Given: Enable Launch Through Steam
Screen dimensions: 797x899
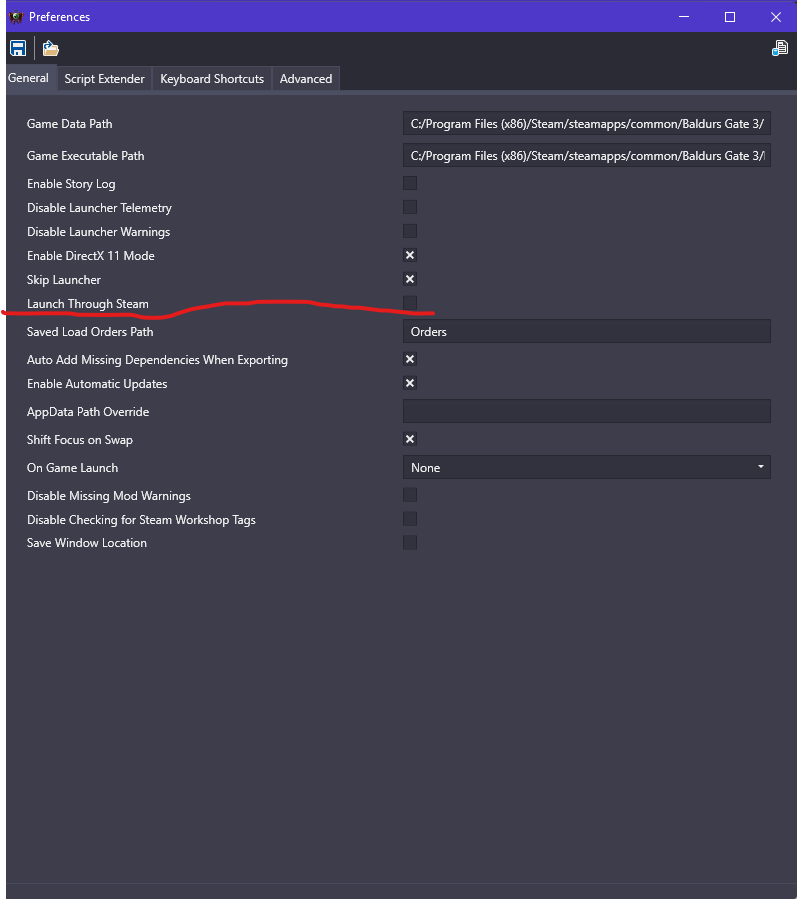Looking at the screenshot, I should (x=409, y=303).
